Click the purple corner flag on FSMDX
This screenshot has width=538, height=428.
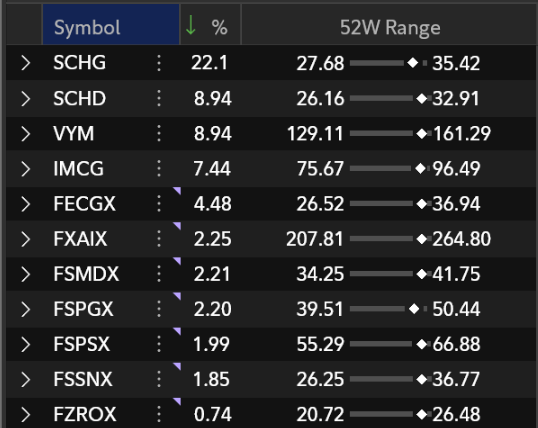[178, 261]
